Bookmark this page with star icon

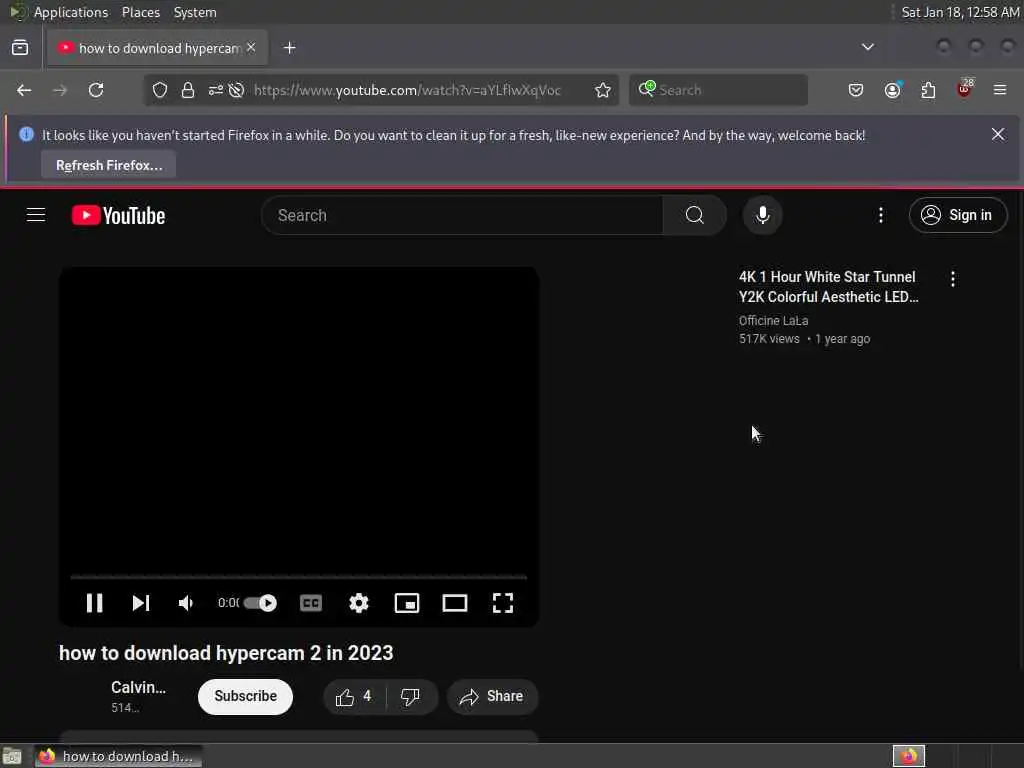(x=603, y=90)
